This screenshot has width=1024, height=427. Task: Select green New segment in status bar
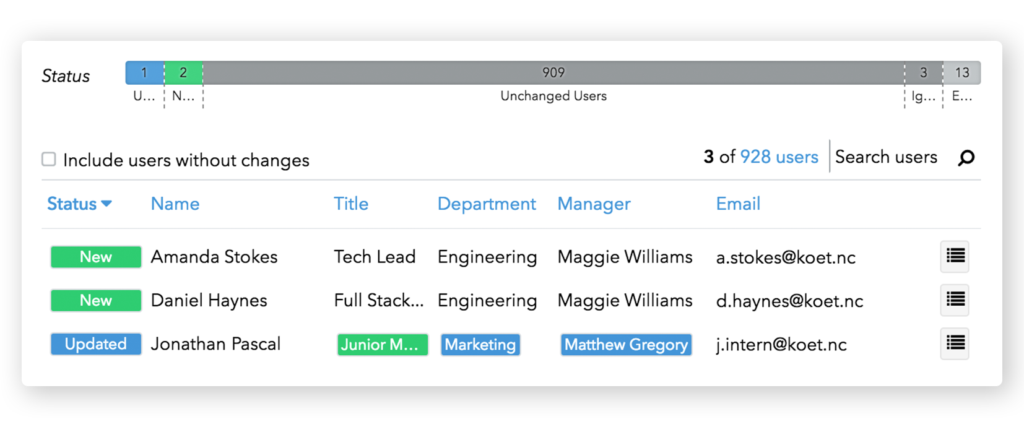[184, 72]
